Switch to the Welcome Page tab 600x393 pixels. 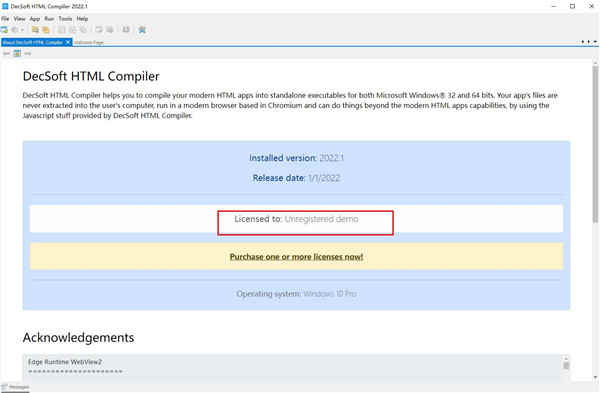[x=89, y=42]
